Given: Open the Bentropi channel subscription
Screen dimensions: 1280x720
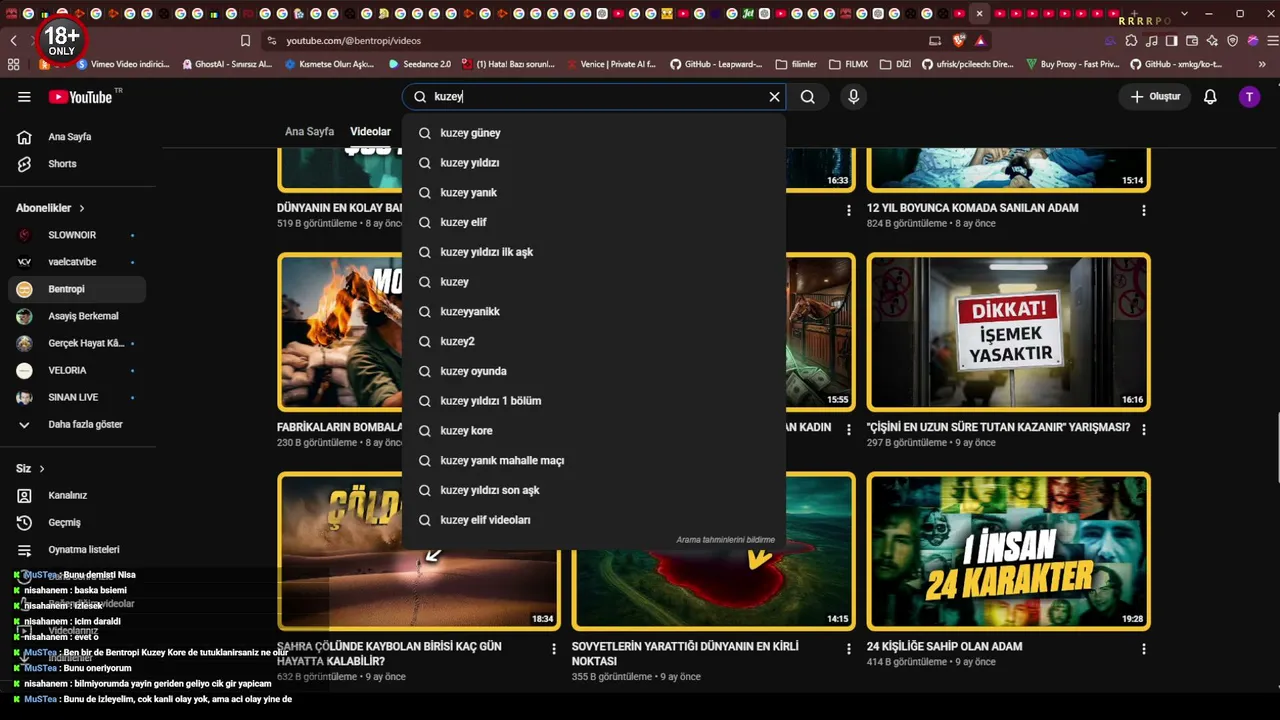Looking at the screenshot, I should click(77, 289).
